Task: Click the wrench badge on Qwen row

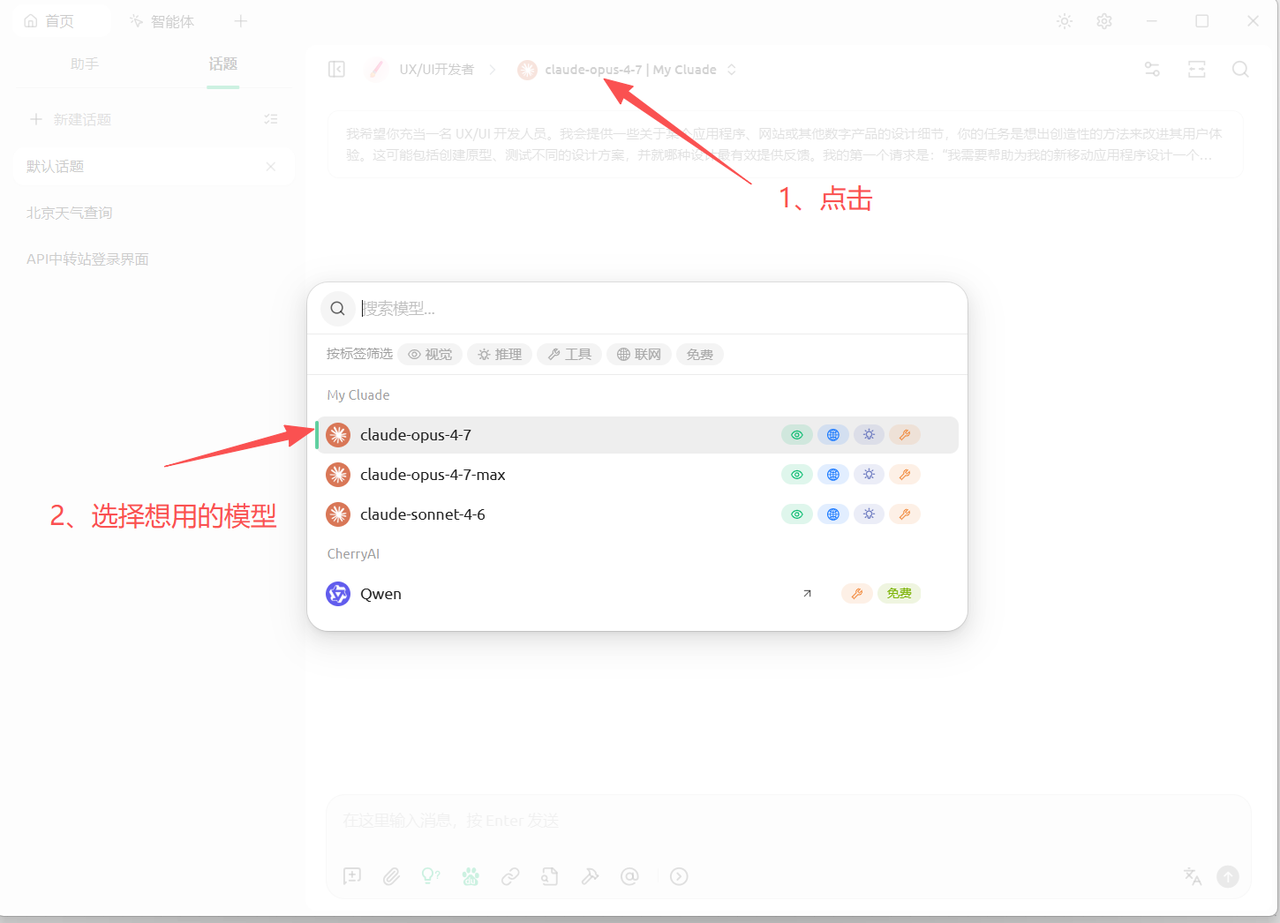Action: tap(857, 594)
